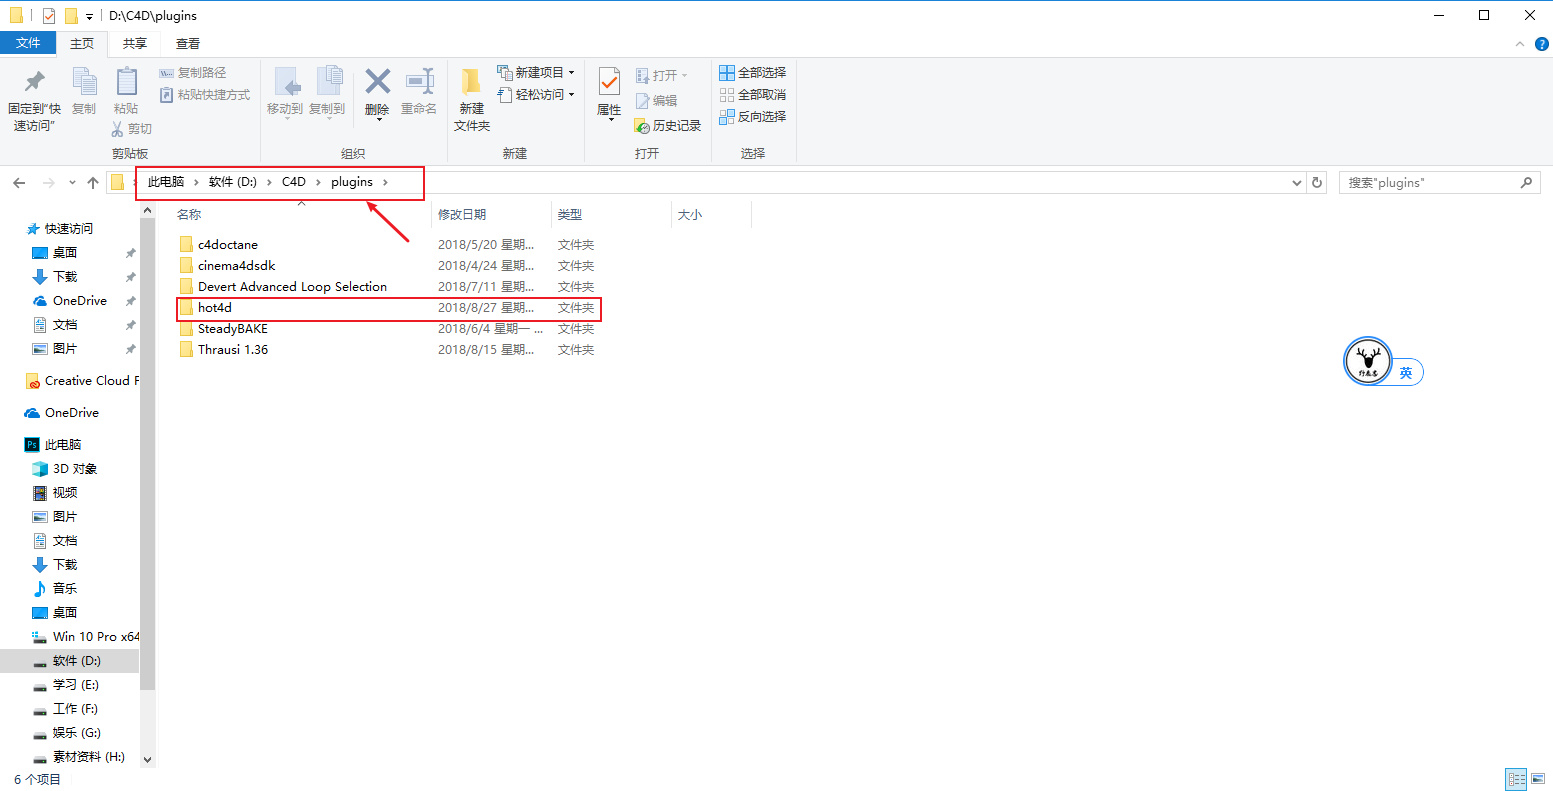This screenshot has height=791, width=1553.
Task: Click the Pin to Quick Access icon
Action: point(34,82)
